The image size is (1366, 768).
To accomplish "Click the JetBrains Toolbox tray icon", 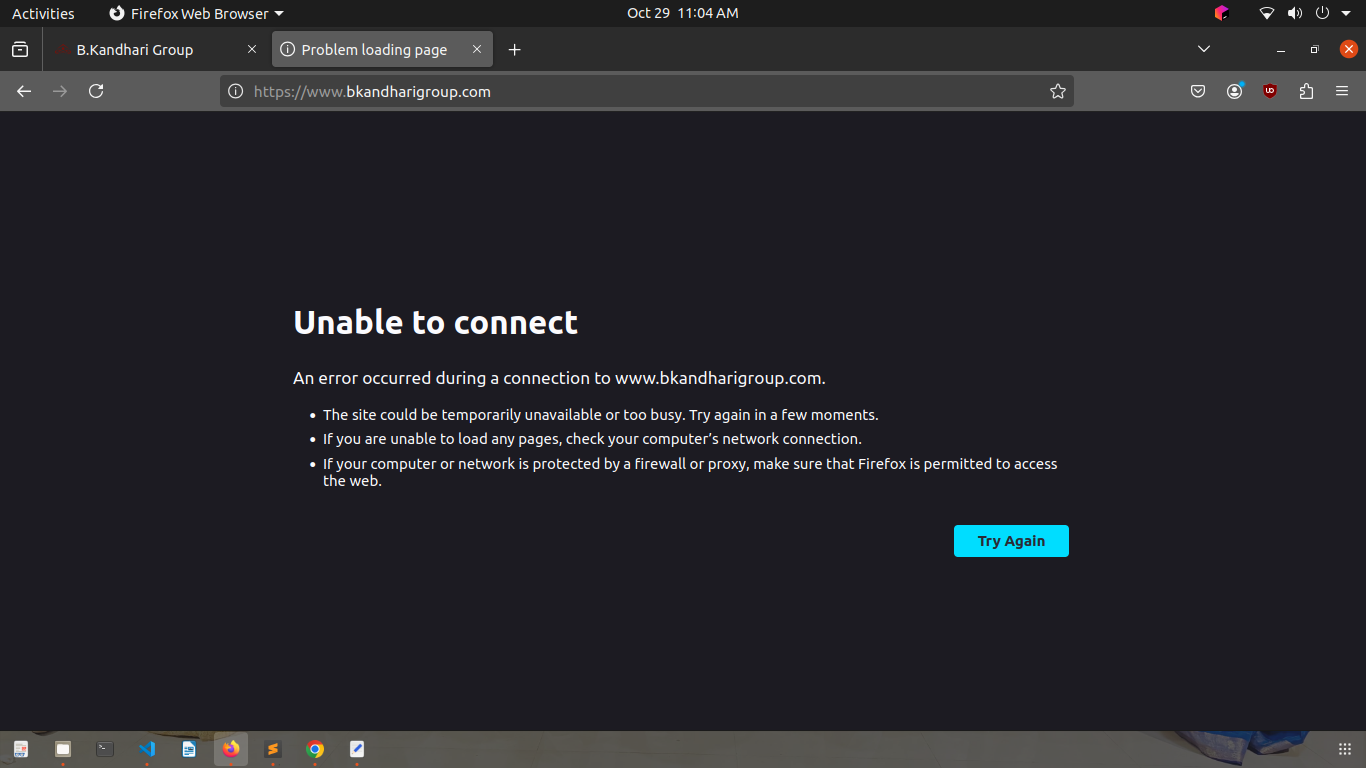I will click(x=1221, y=13).
